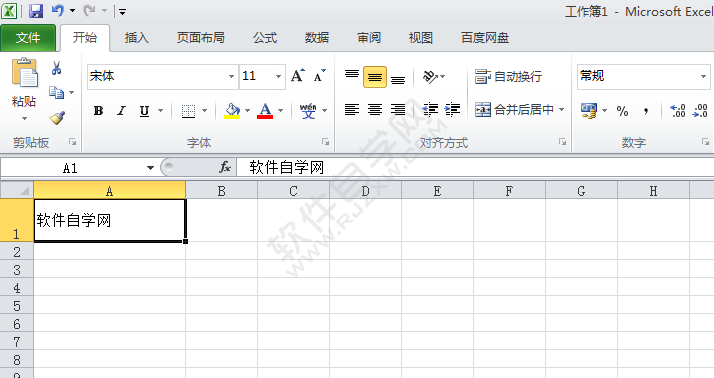
Task: Apply the yellow fill color swatch
Action: pos(232,111)
